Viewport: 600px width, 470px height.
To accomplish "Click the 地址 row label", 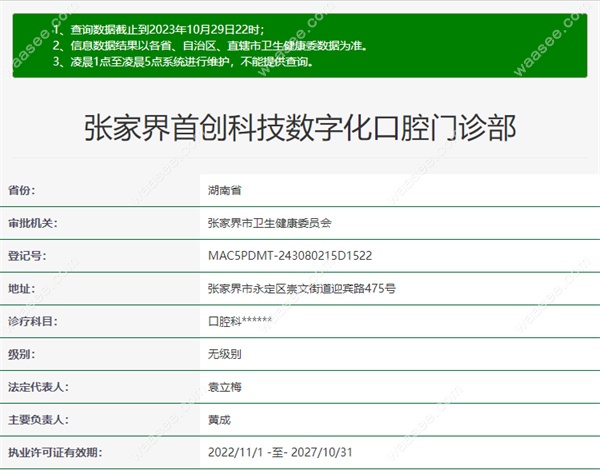I will pyautogui.click(x=22, y=289).
